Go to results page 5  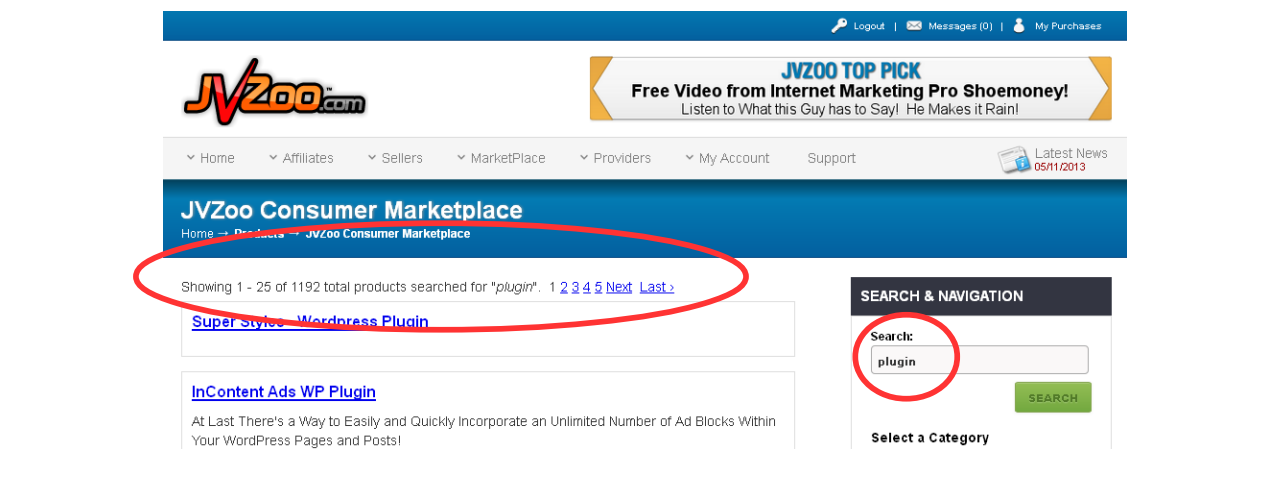[598, 287]
